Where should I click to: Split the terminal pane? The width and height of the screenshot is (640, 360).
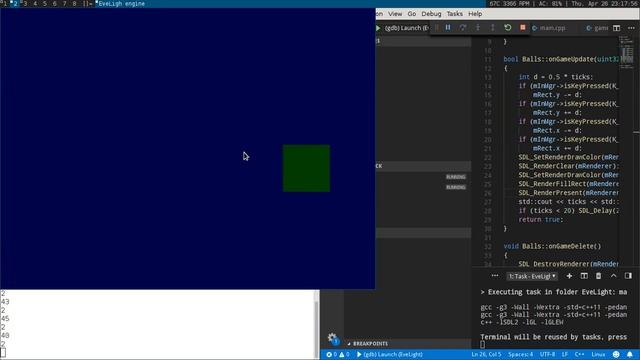[x=584, y=276]
